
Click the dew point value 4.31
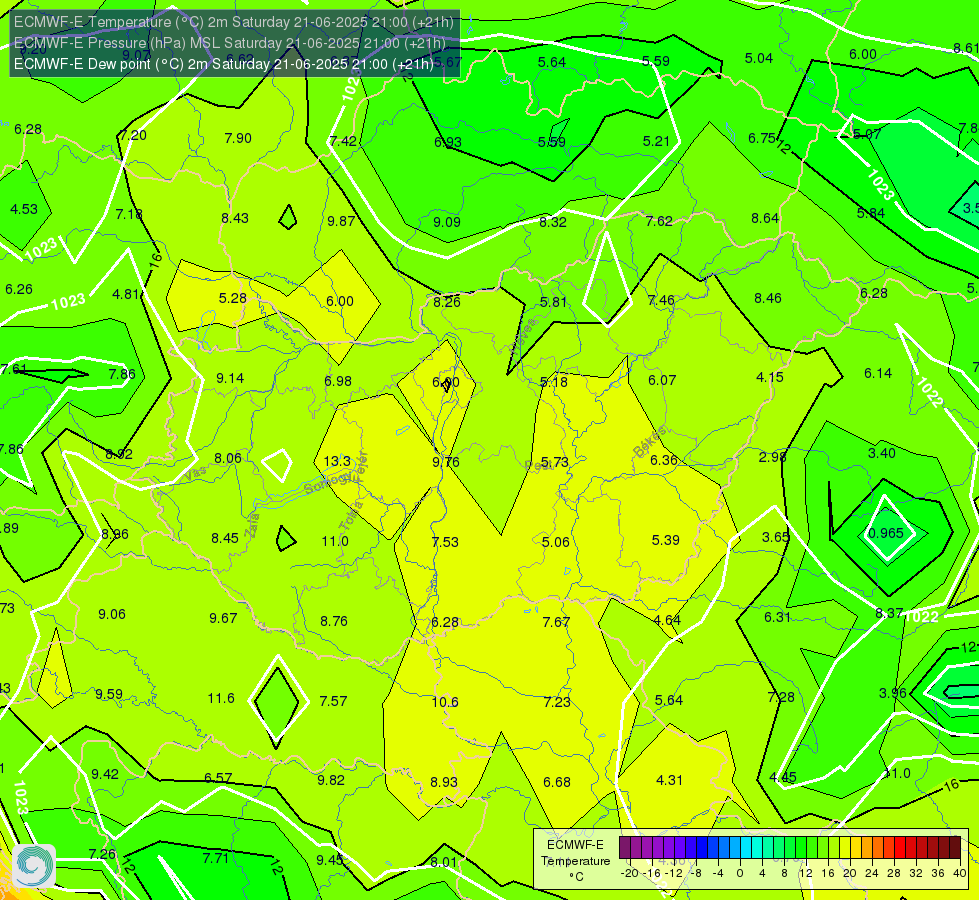[x=669, y=780]
